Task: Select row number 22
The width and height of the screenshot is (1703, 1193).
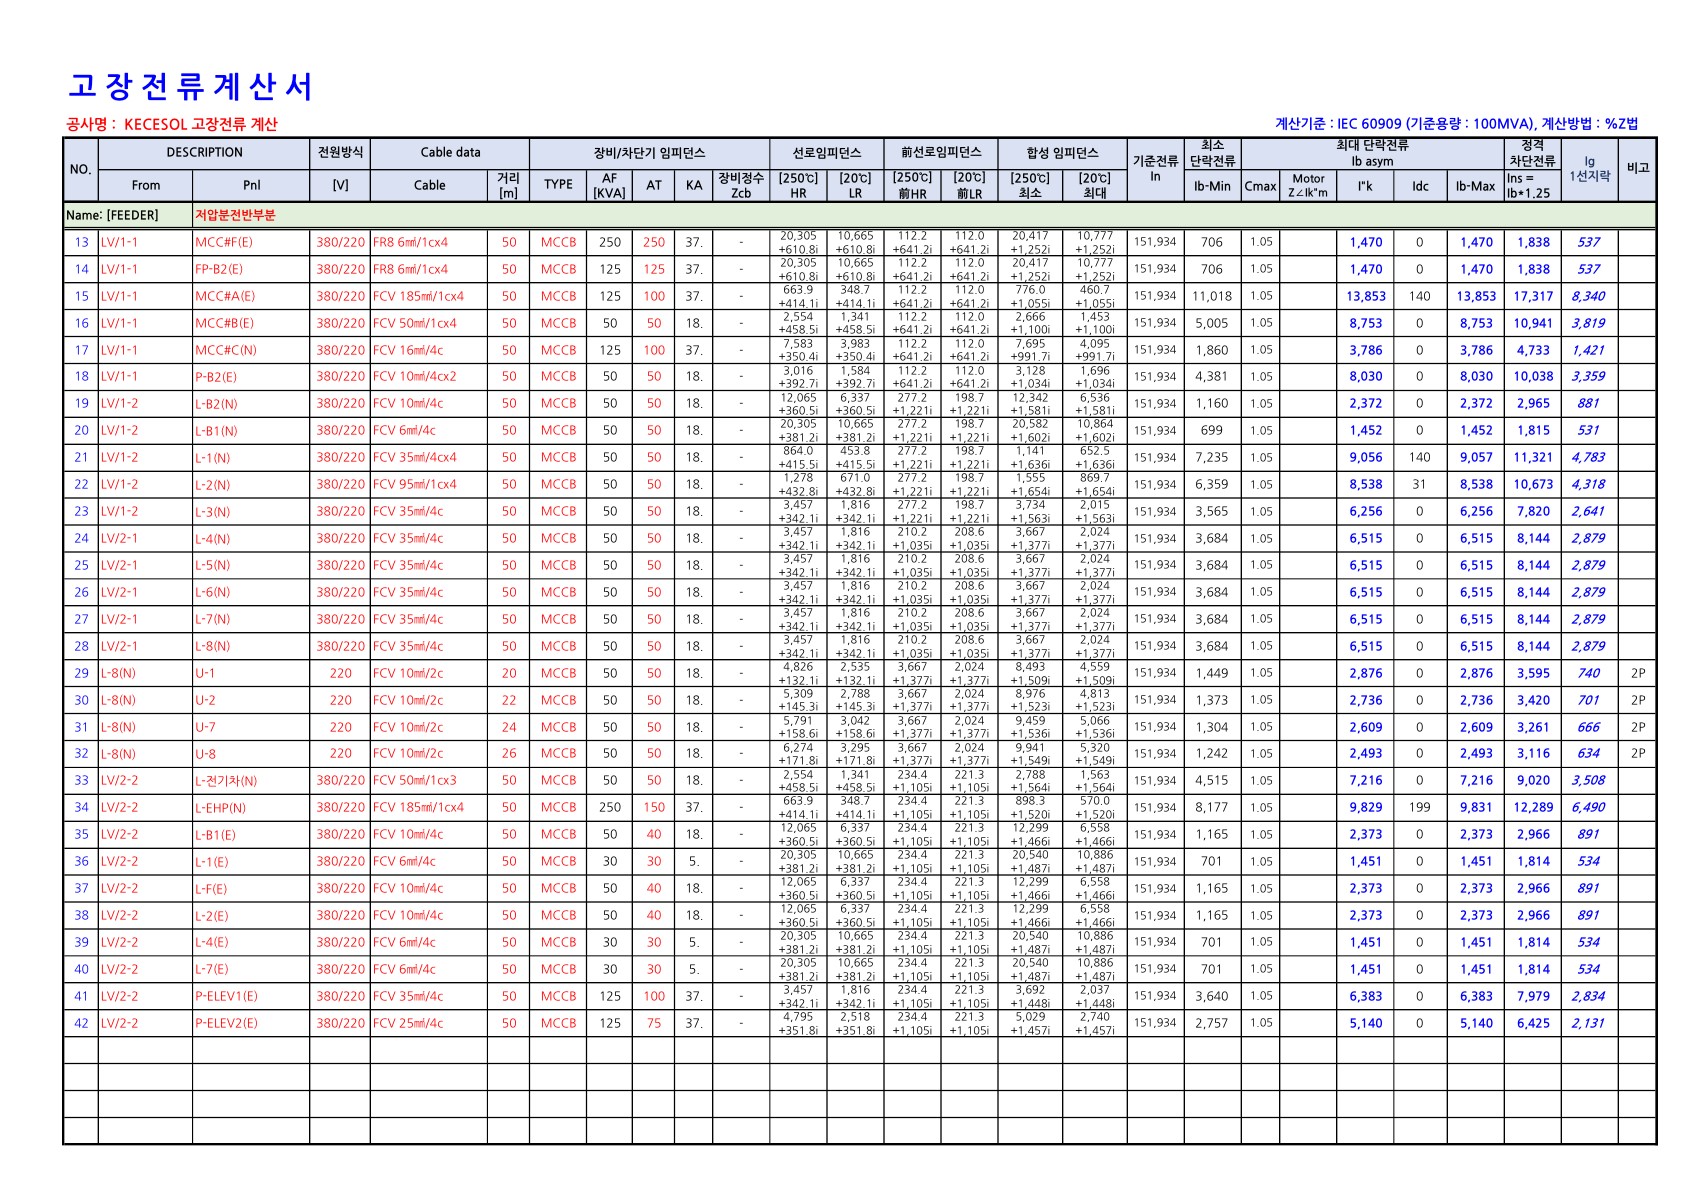Action: point(81,484)
